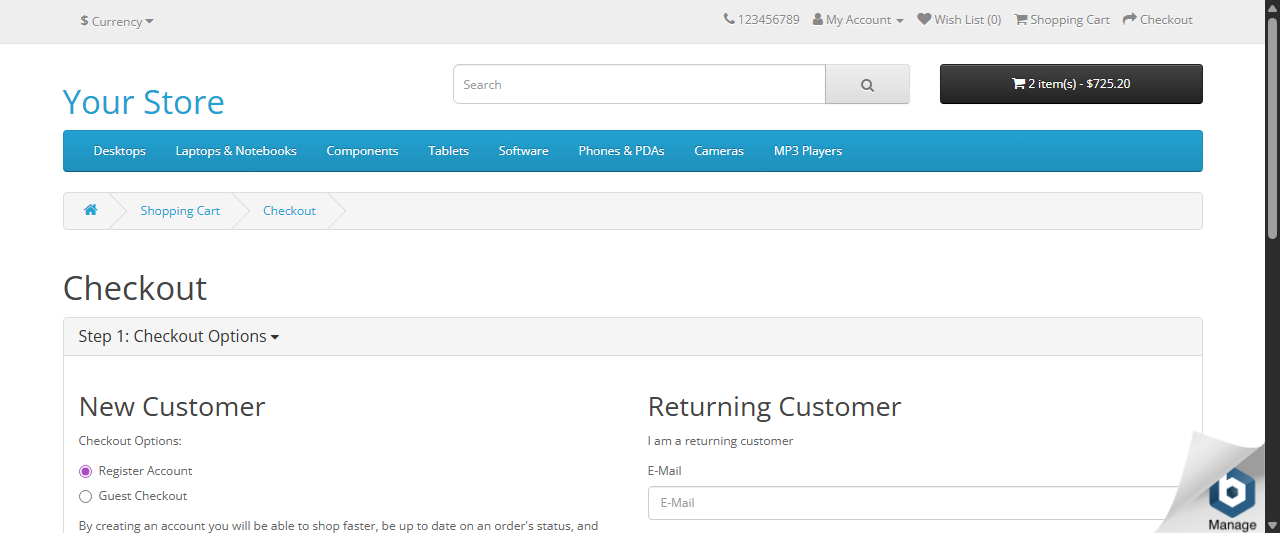Viewport: 1280px width, 533px height.
Task: Click the My Account person icon
Action: click(818, 20)
